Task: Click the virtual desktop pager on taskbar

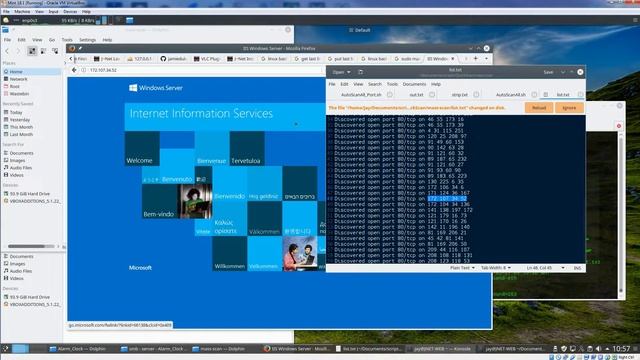Action: point(20,349)
